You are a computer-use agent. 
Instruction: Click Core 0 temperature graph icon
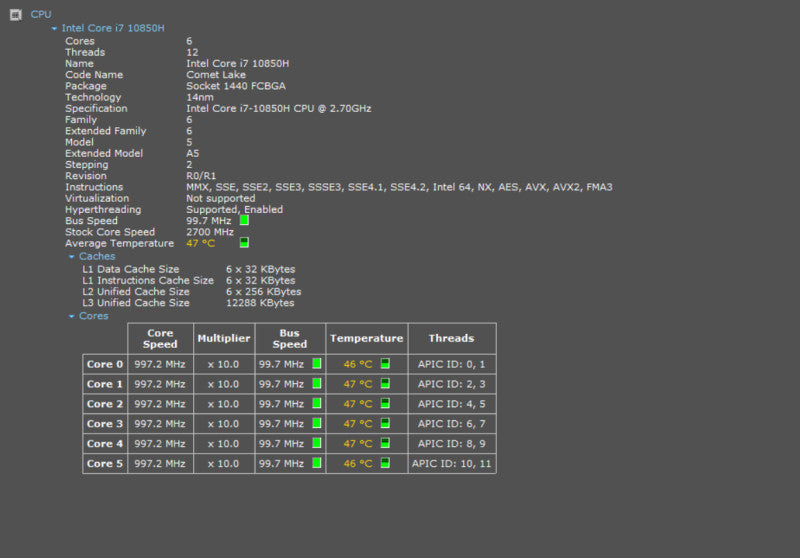[x=385, y=364]
